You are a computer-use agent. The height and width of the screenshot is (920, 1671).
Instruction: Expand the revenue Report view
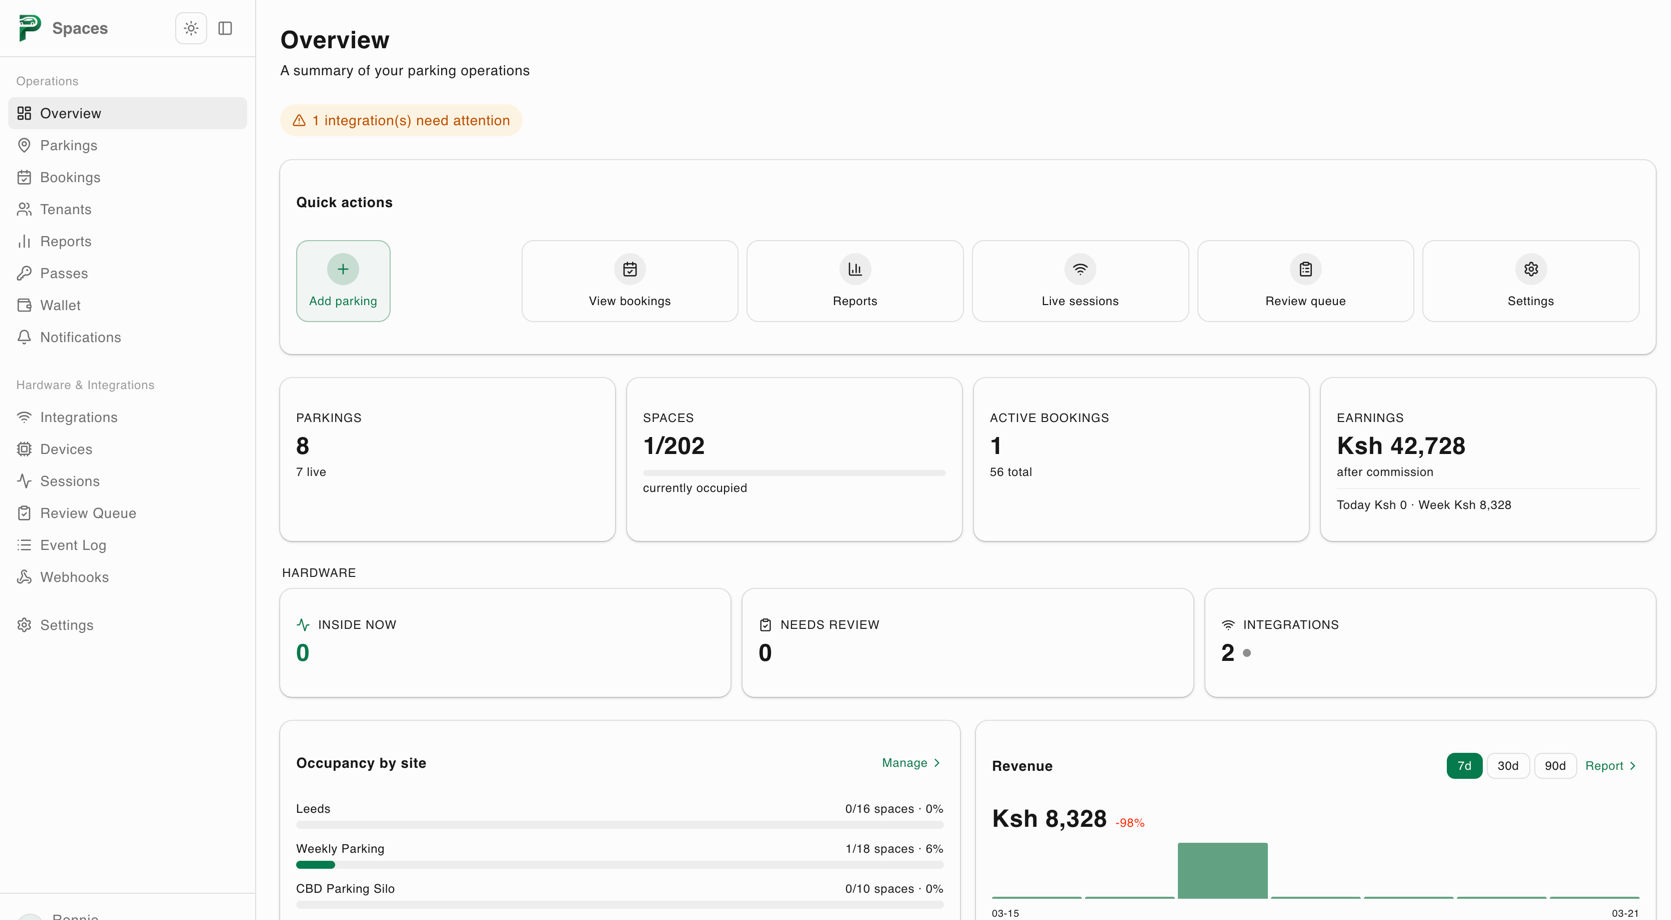pos(1609,765)
